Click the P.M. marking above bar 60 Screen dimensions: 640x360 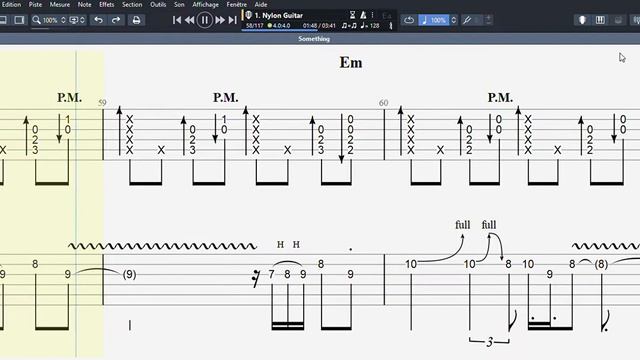tap(500, 98)
